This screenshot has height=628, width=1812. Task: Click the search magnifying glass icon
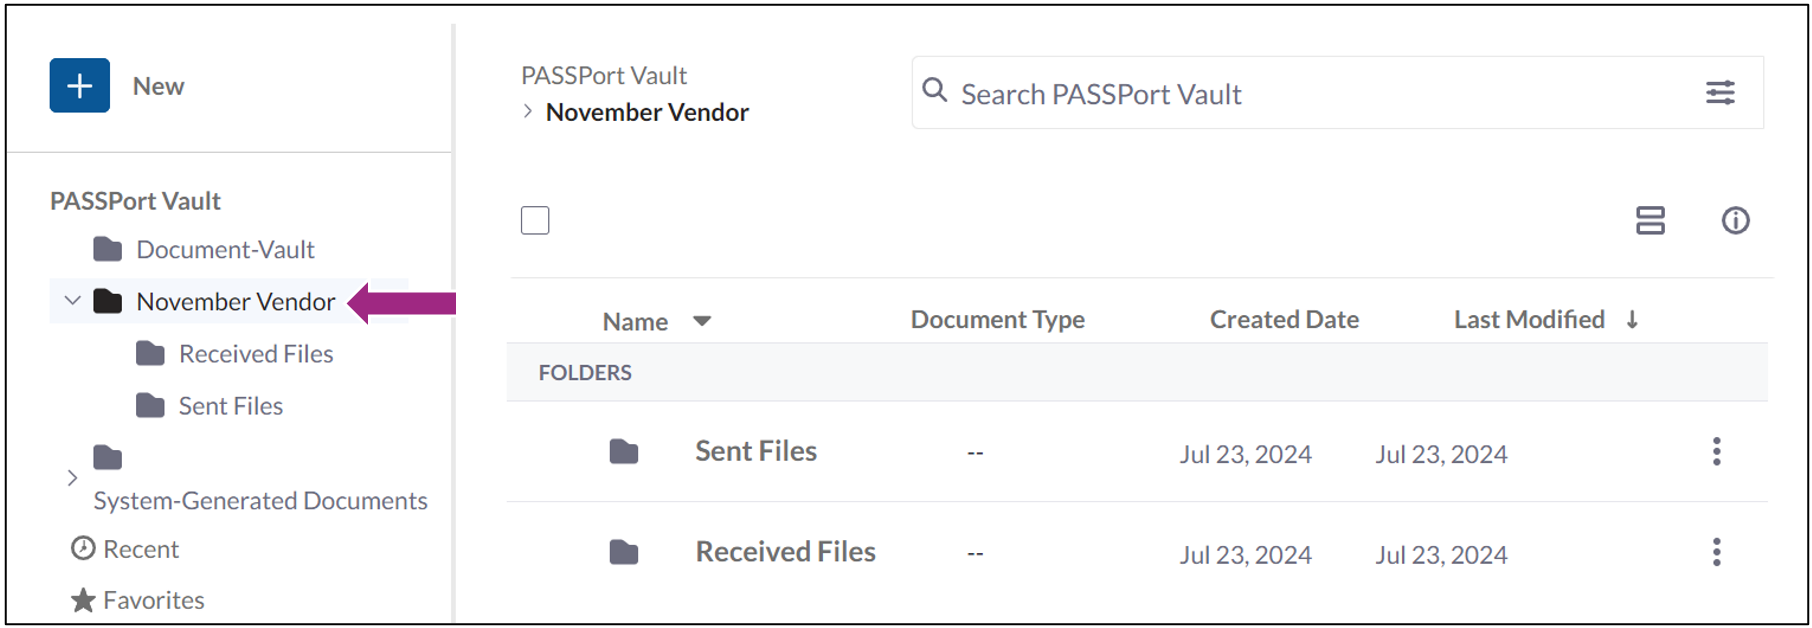point(935,90)
